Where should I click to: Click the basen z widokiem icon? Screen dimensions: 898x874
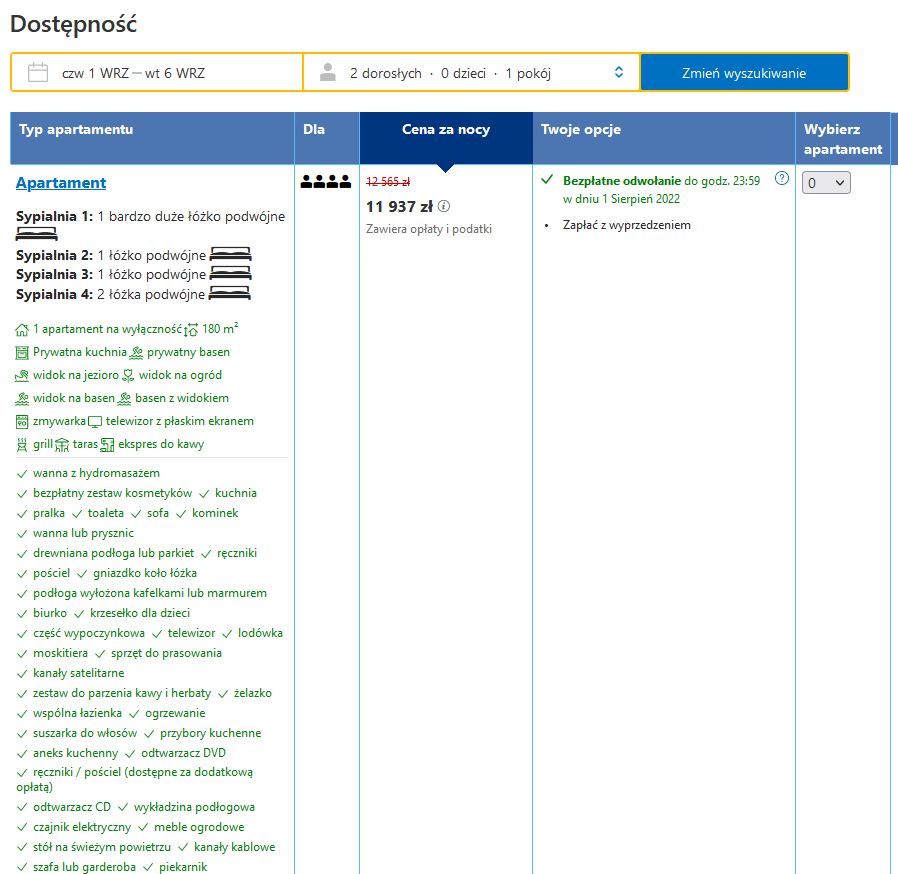[x=124, y=399]
